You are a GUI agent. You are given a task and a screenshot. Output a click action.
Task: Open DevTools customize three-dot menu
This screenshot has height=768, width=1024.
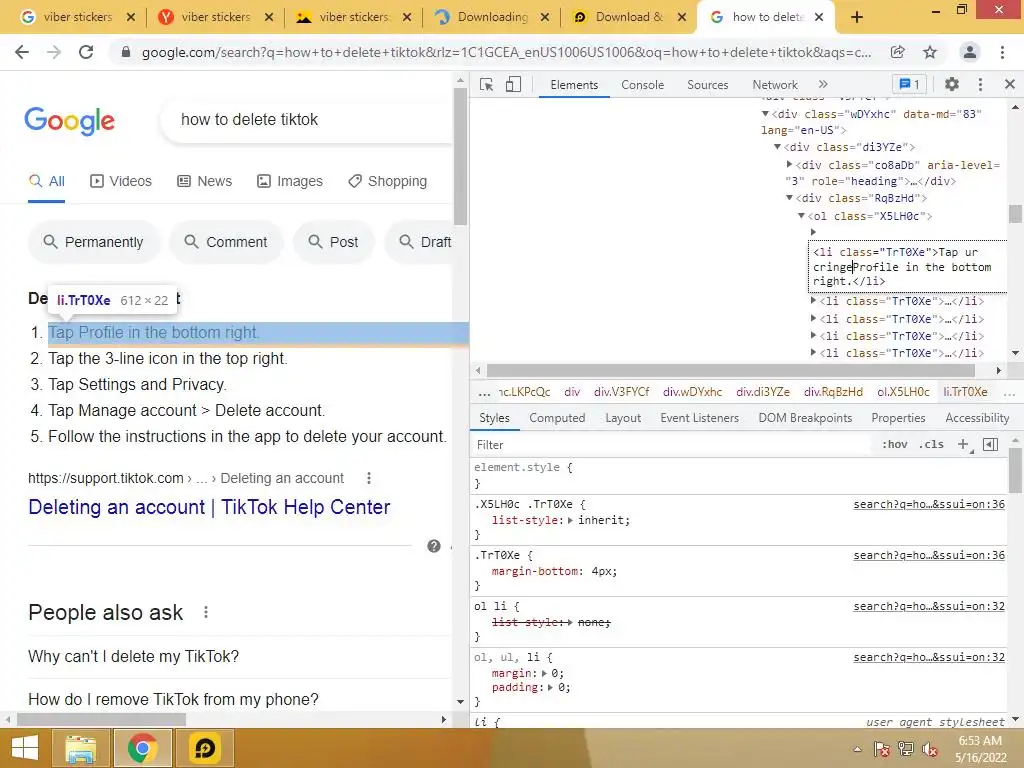980,84
